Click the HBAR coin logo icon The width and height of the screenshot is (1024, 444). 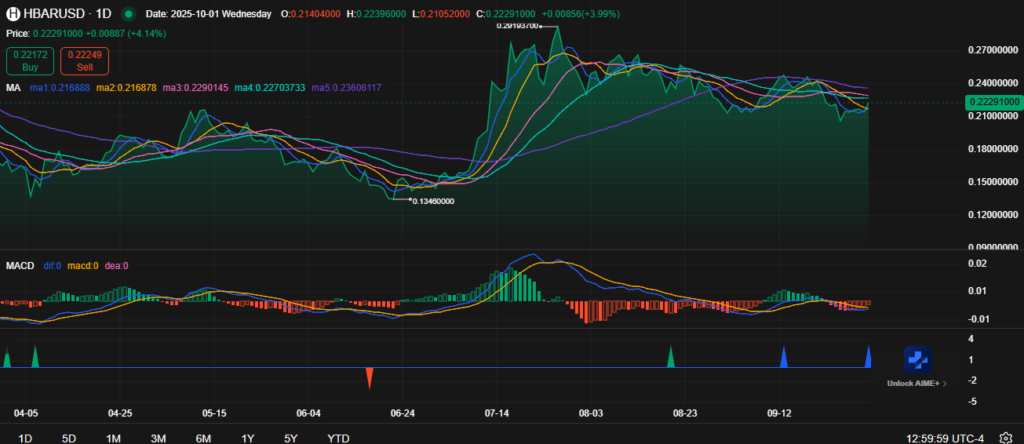point(14,14)
